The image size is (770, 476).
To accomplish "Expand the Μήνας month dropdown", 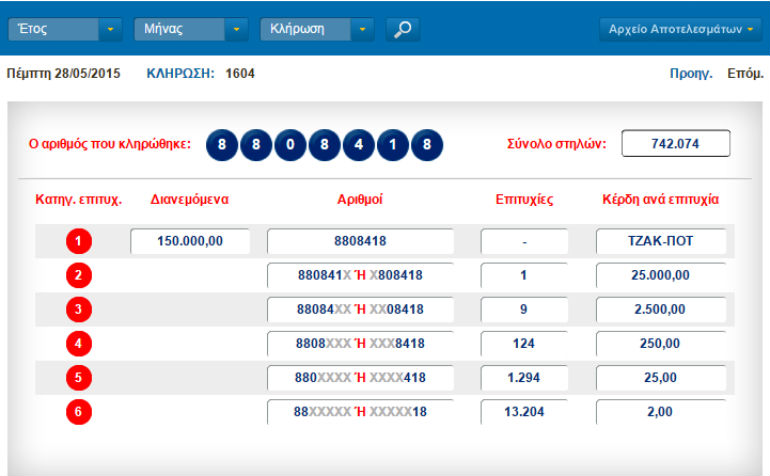I will click(x=190, y=29).
